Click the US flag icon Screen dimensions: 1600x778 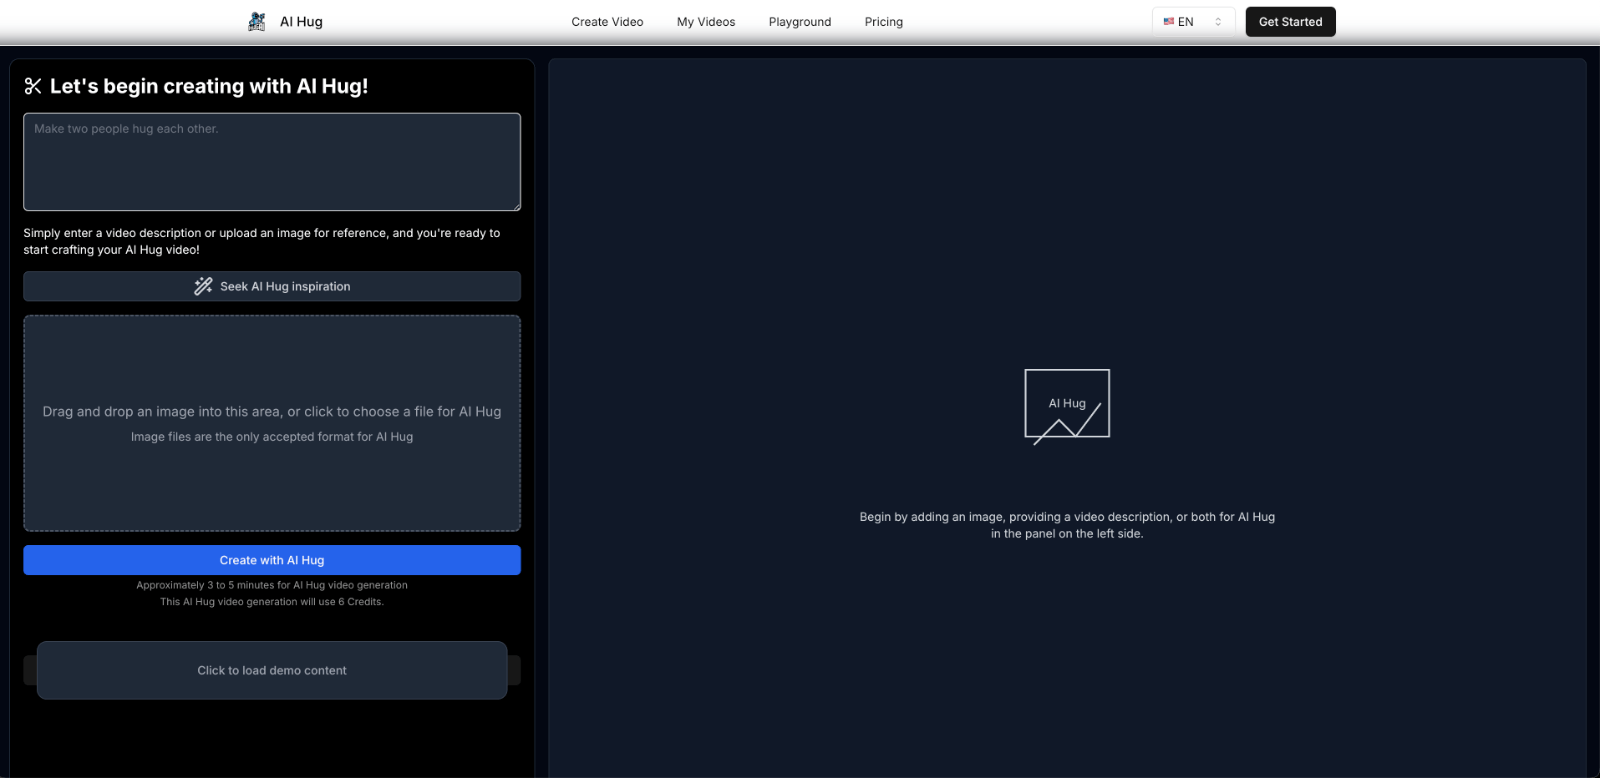click(x=1168, y=22)
